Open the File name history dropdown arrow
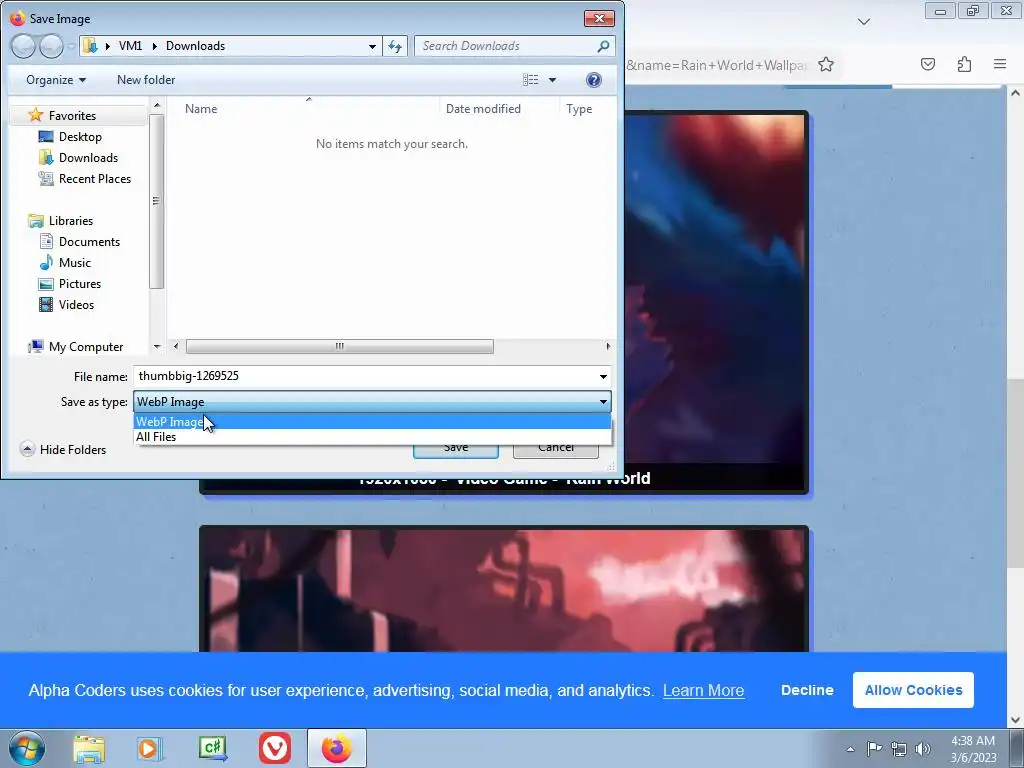This screenshot has width=1024, height=768. (603, 376)
